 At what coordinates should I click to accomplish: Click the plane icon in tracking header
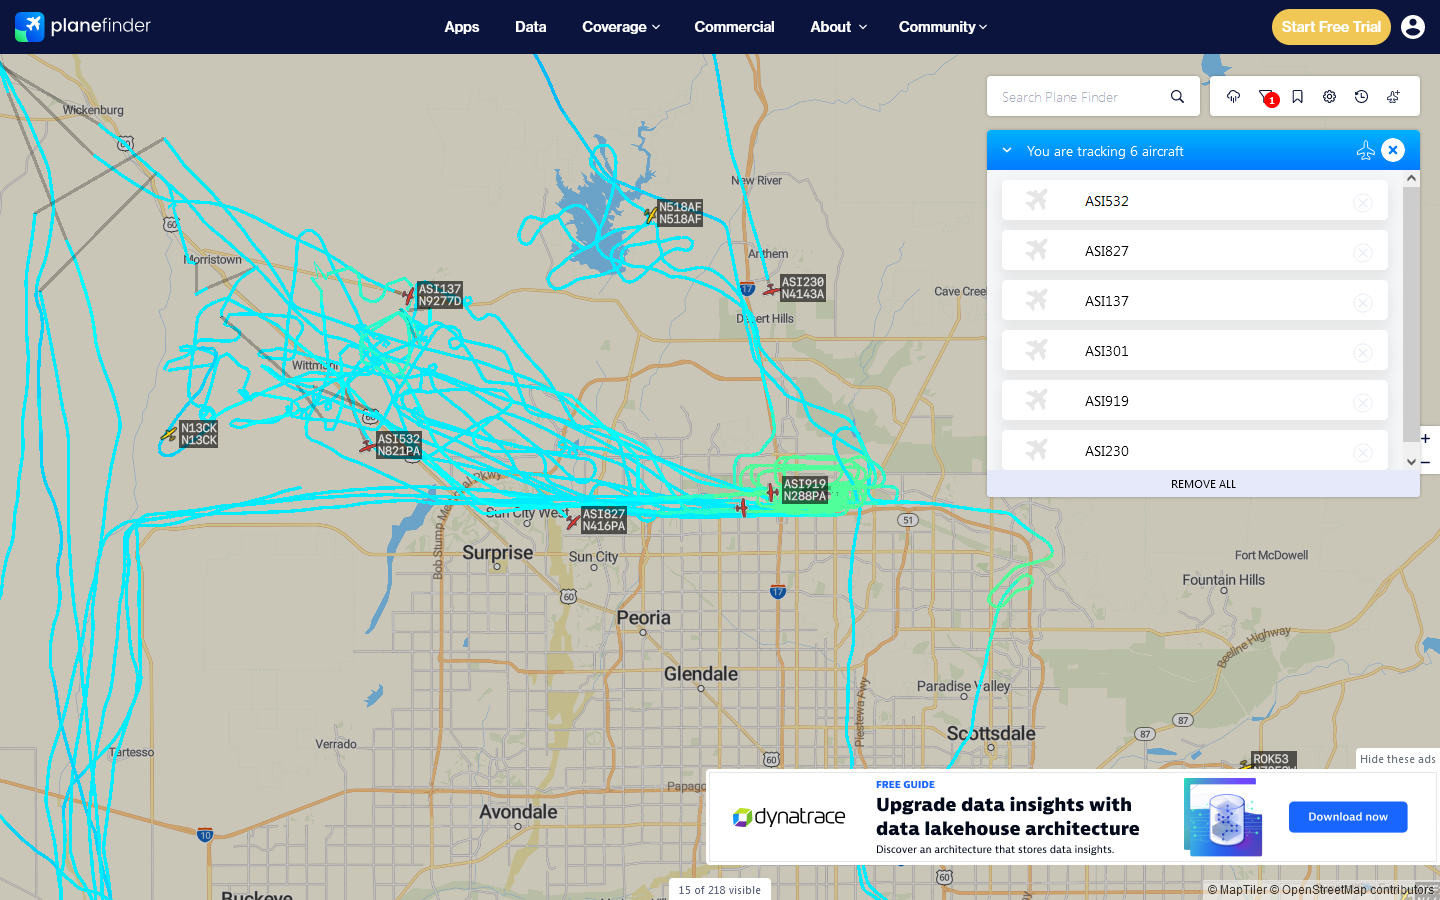[1365, 151]
